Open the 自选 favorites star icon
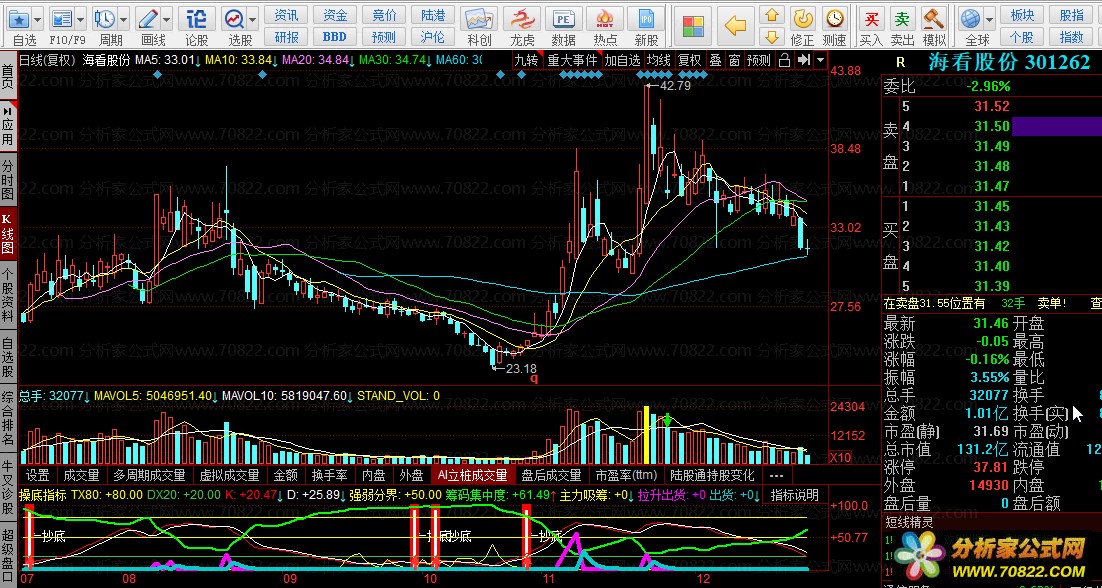Viewport: 1102px width, 588px height. [19, 19]
